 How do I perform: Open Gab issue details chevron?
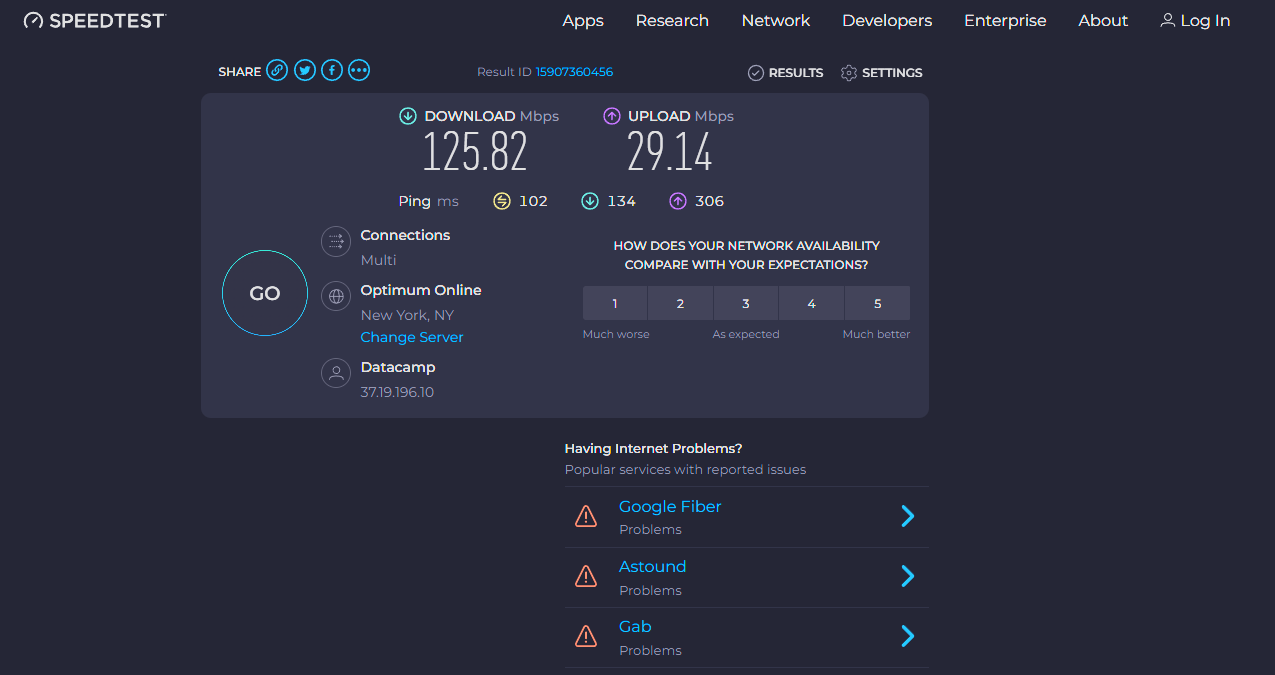(x=907, y=636)
